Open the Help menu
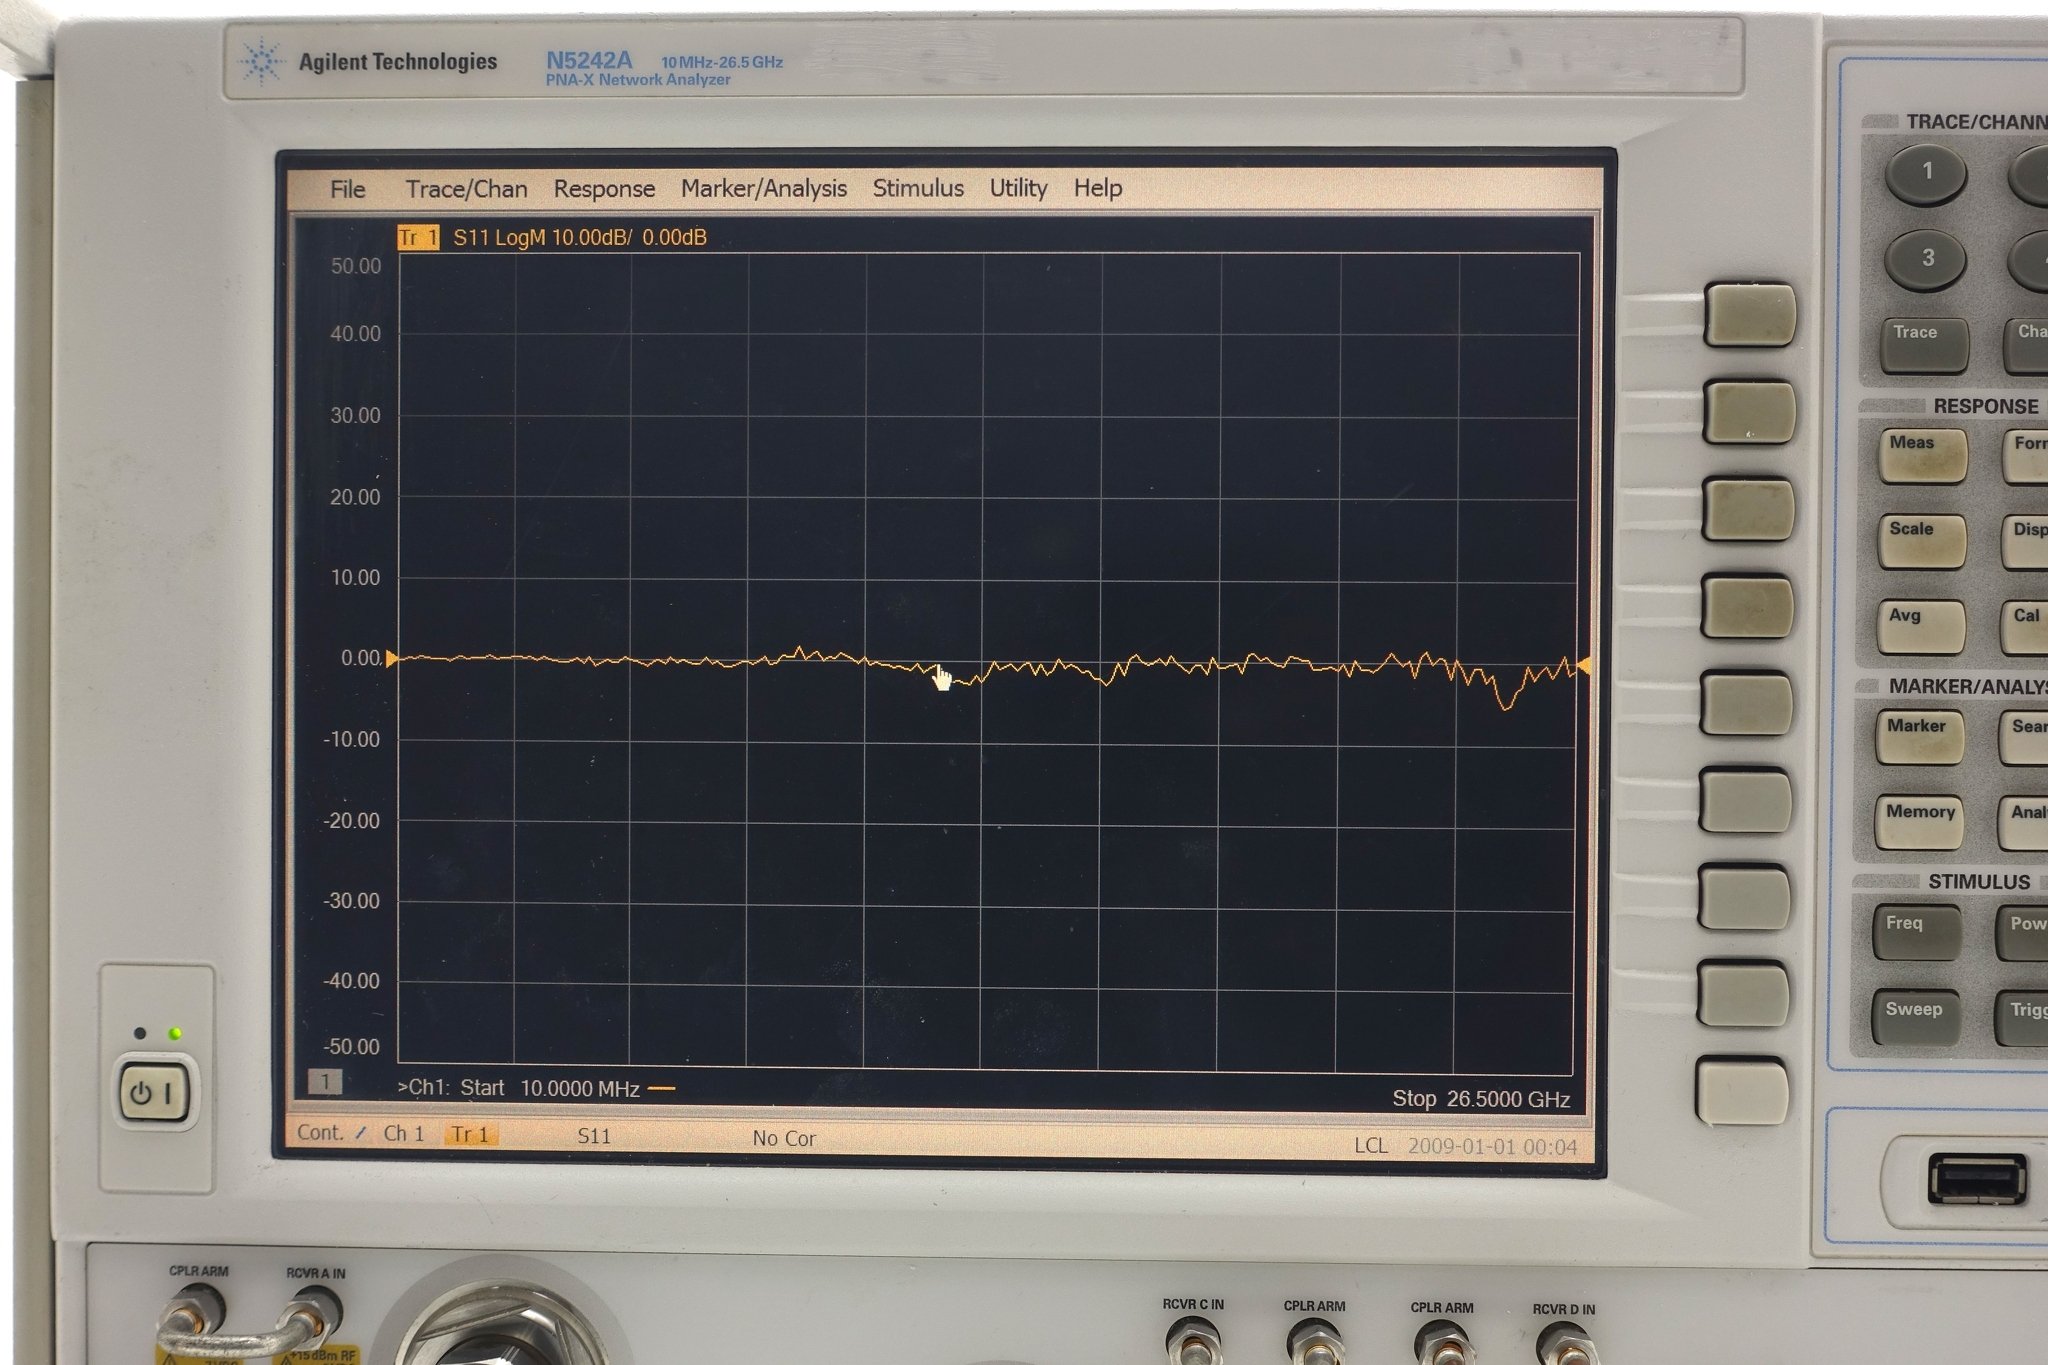The image size is (2048, 1365). coord(1097,188)
